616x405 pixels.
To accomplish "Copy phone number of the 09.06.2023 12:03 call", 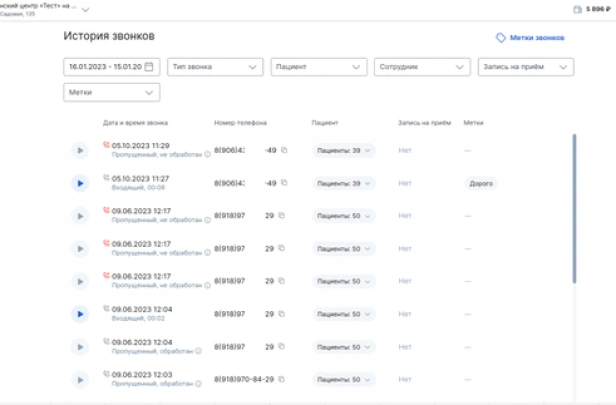I will coord(283,380).
